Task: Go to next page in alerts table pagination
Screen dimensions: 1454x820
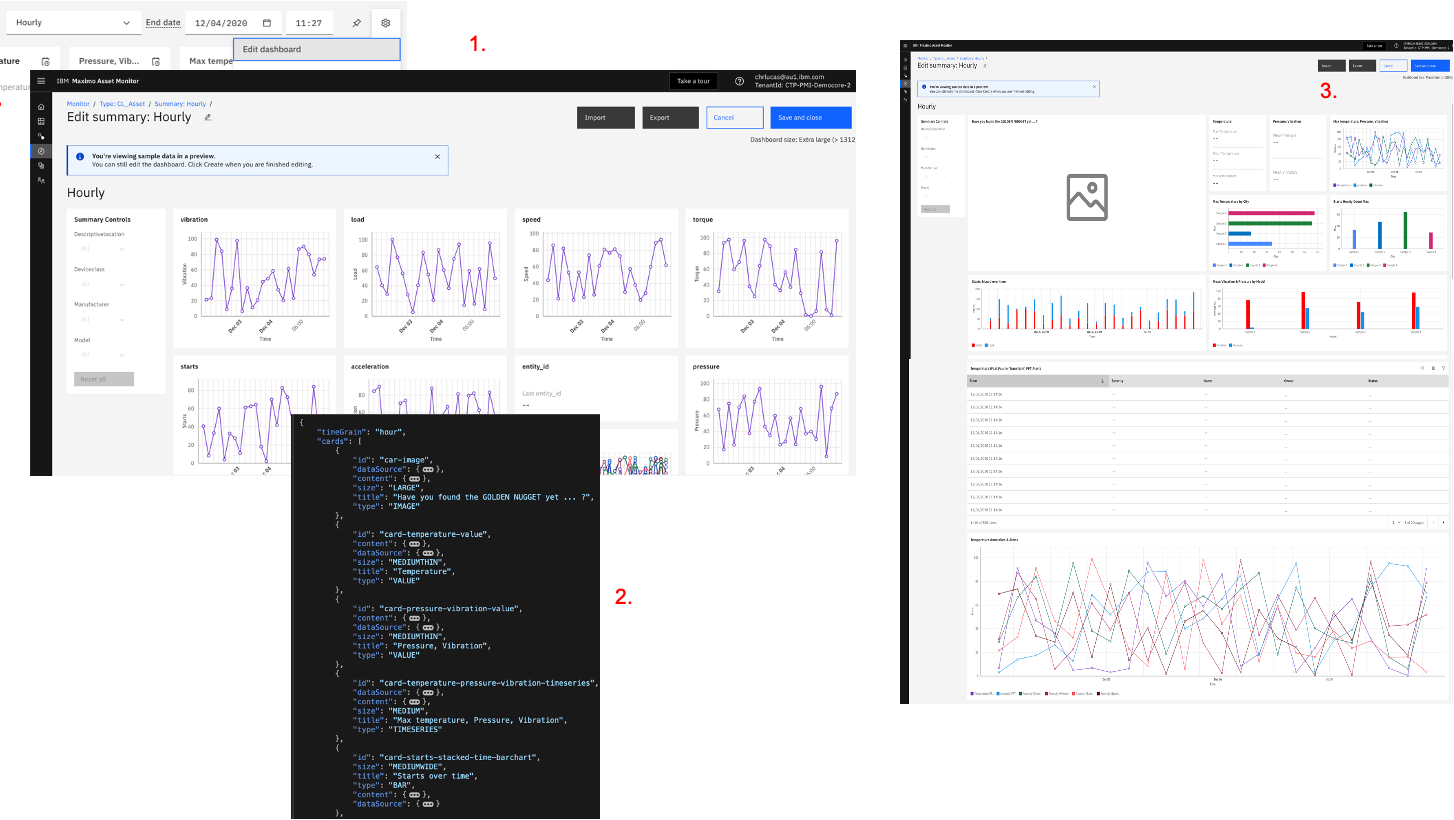Action: click(1442, 523)
